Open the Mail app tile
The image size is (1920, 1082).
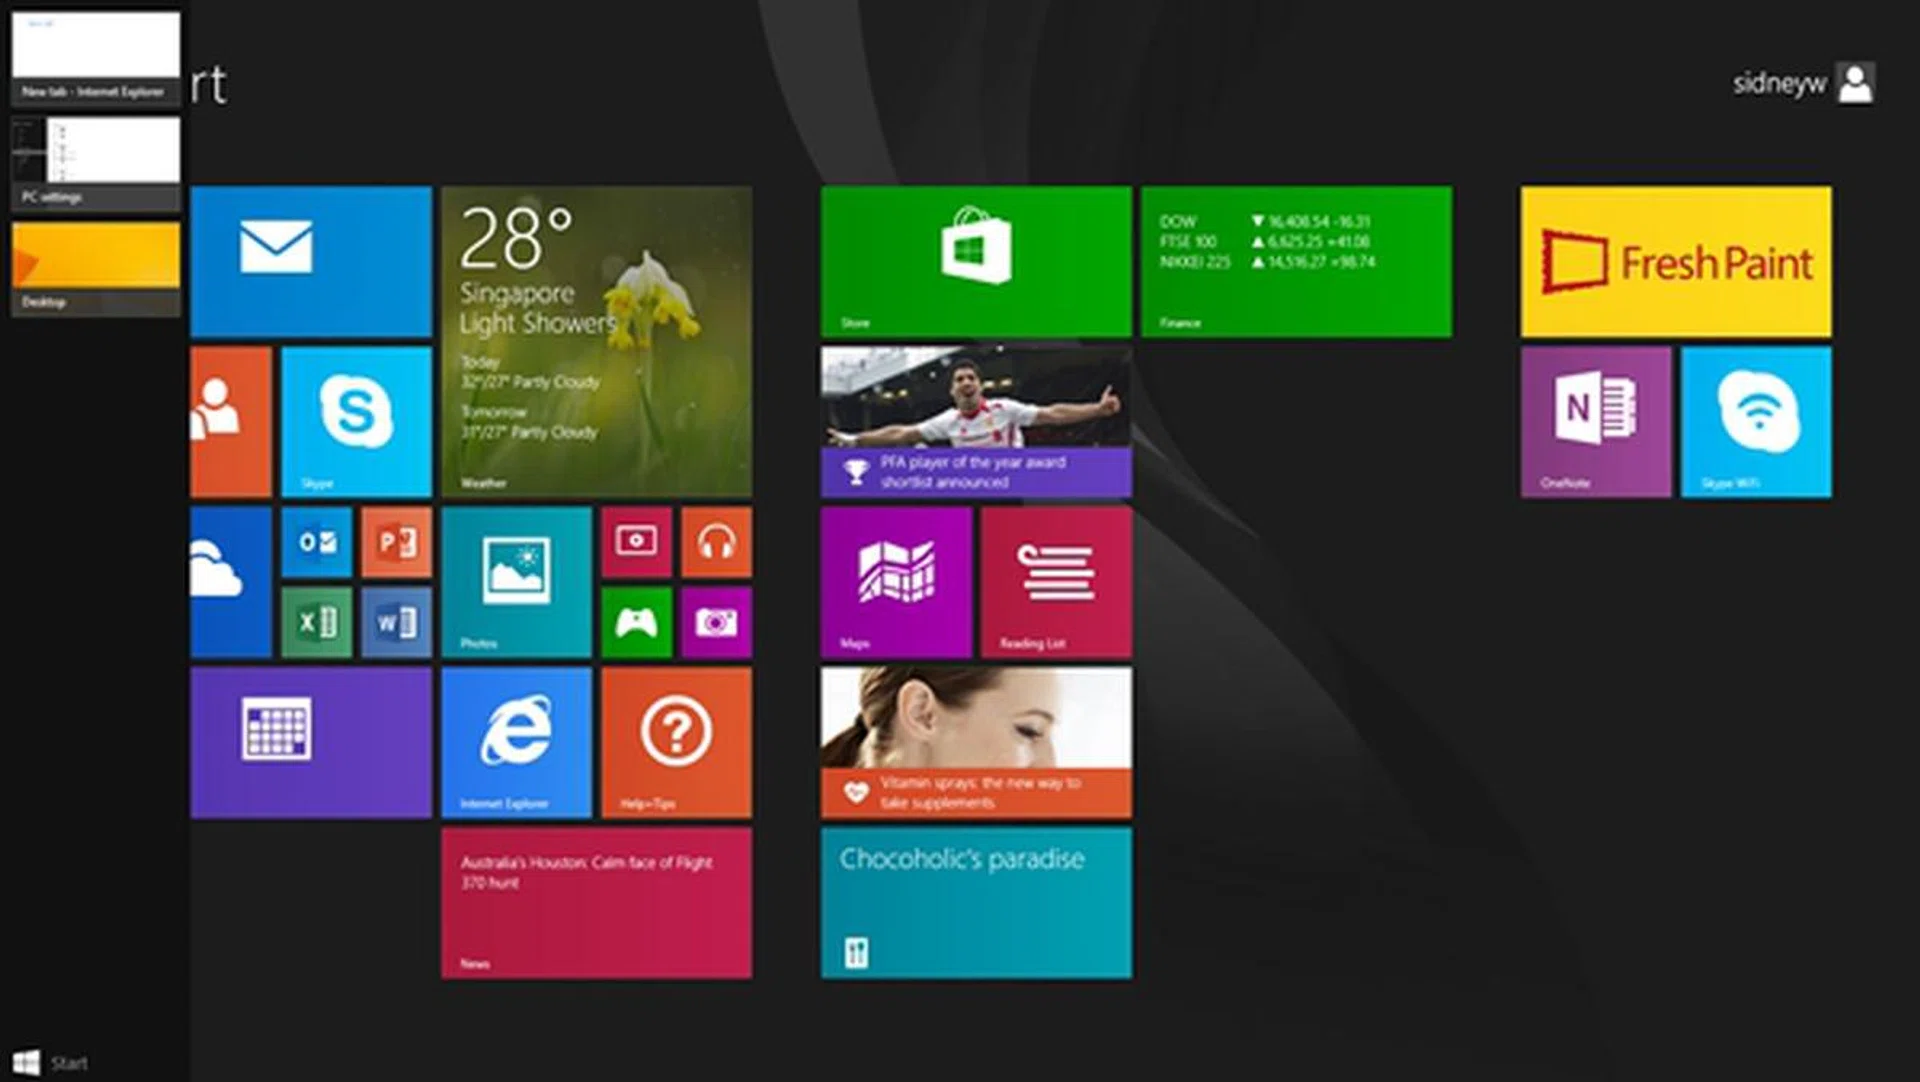310,260
